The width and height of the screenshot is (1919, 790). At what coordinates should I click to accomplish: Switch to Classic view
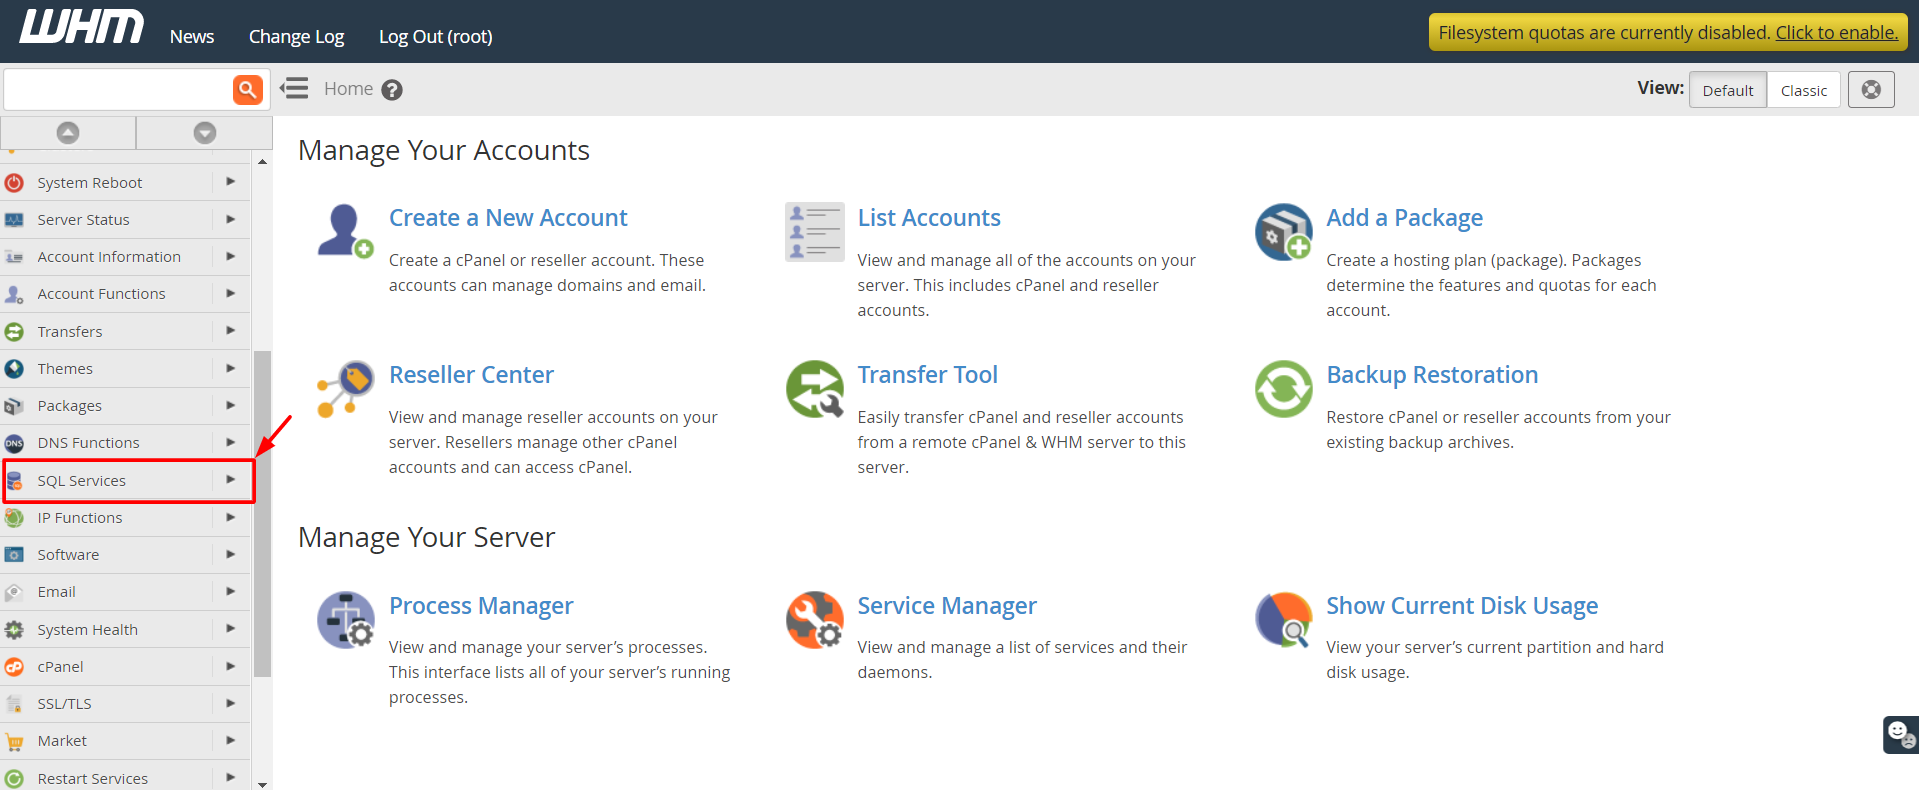coord(1803,90)
